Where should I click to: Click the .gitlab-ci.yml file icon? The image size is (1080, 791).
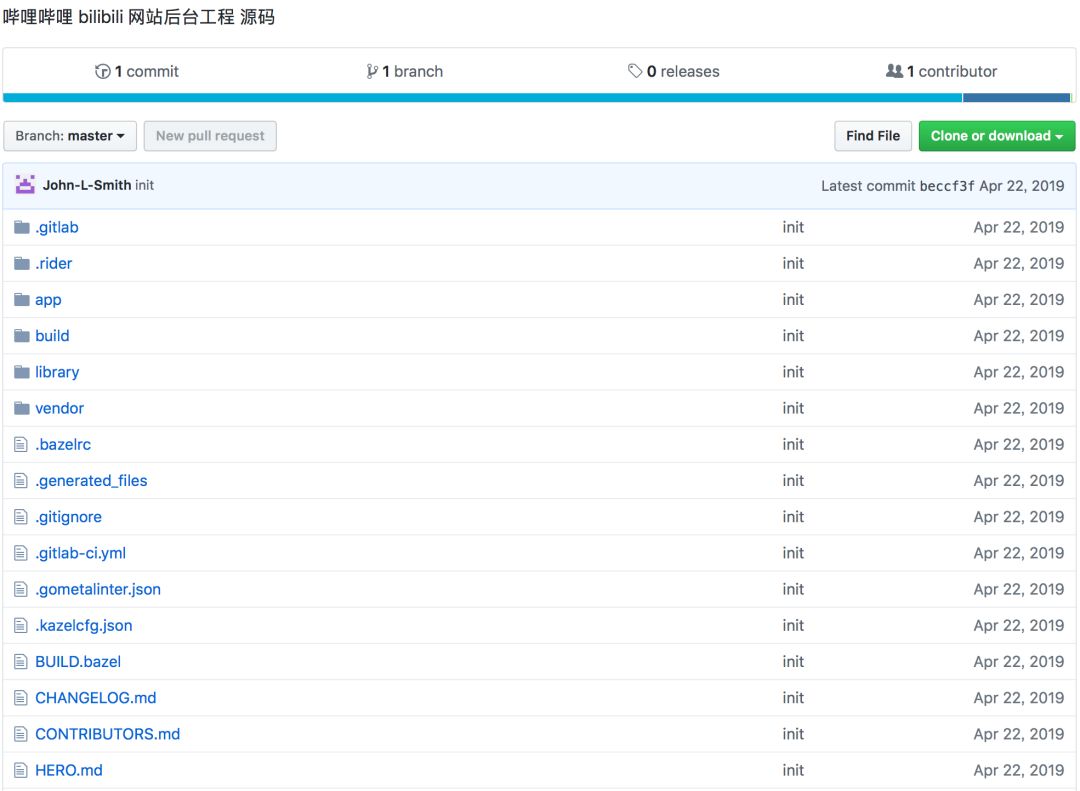21,553
